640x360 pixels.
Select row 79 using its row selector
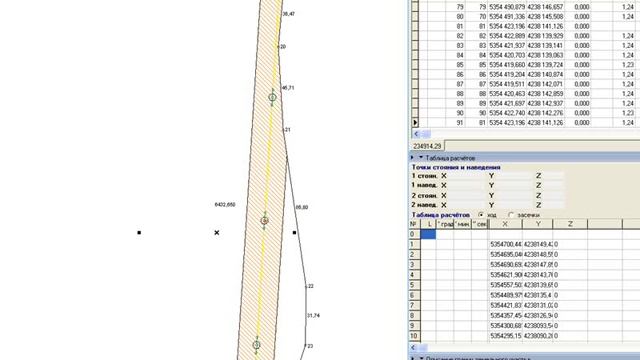click(415, 7)
